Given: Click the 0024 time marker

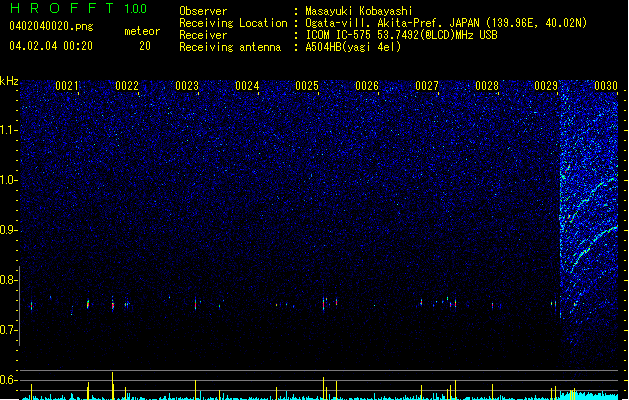Looking at the screenshot, I should pyautogui.click(x=247, y=86).
